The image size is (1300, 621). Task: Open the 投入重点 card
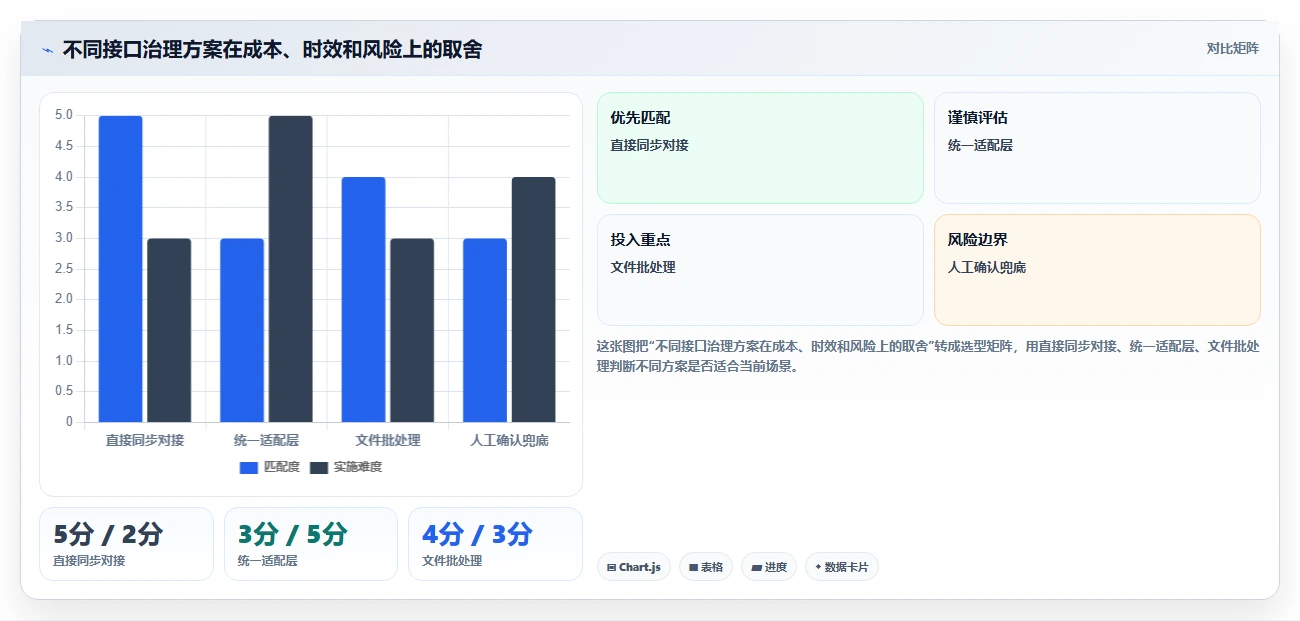(x=760, y=270)
